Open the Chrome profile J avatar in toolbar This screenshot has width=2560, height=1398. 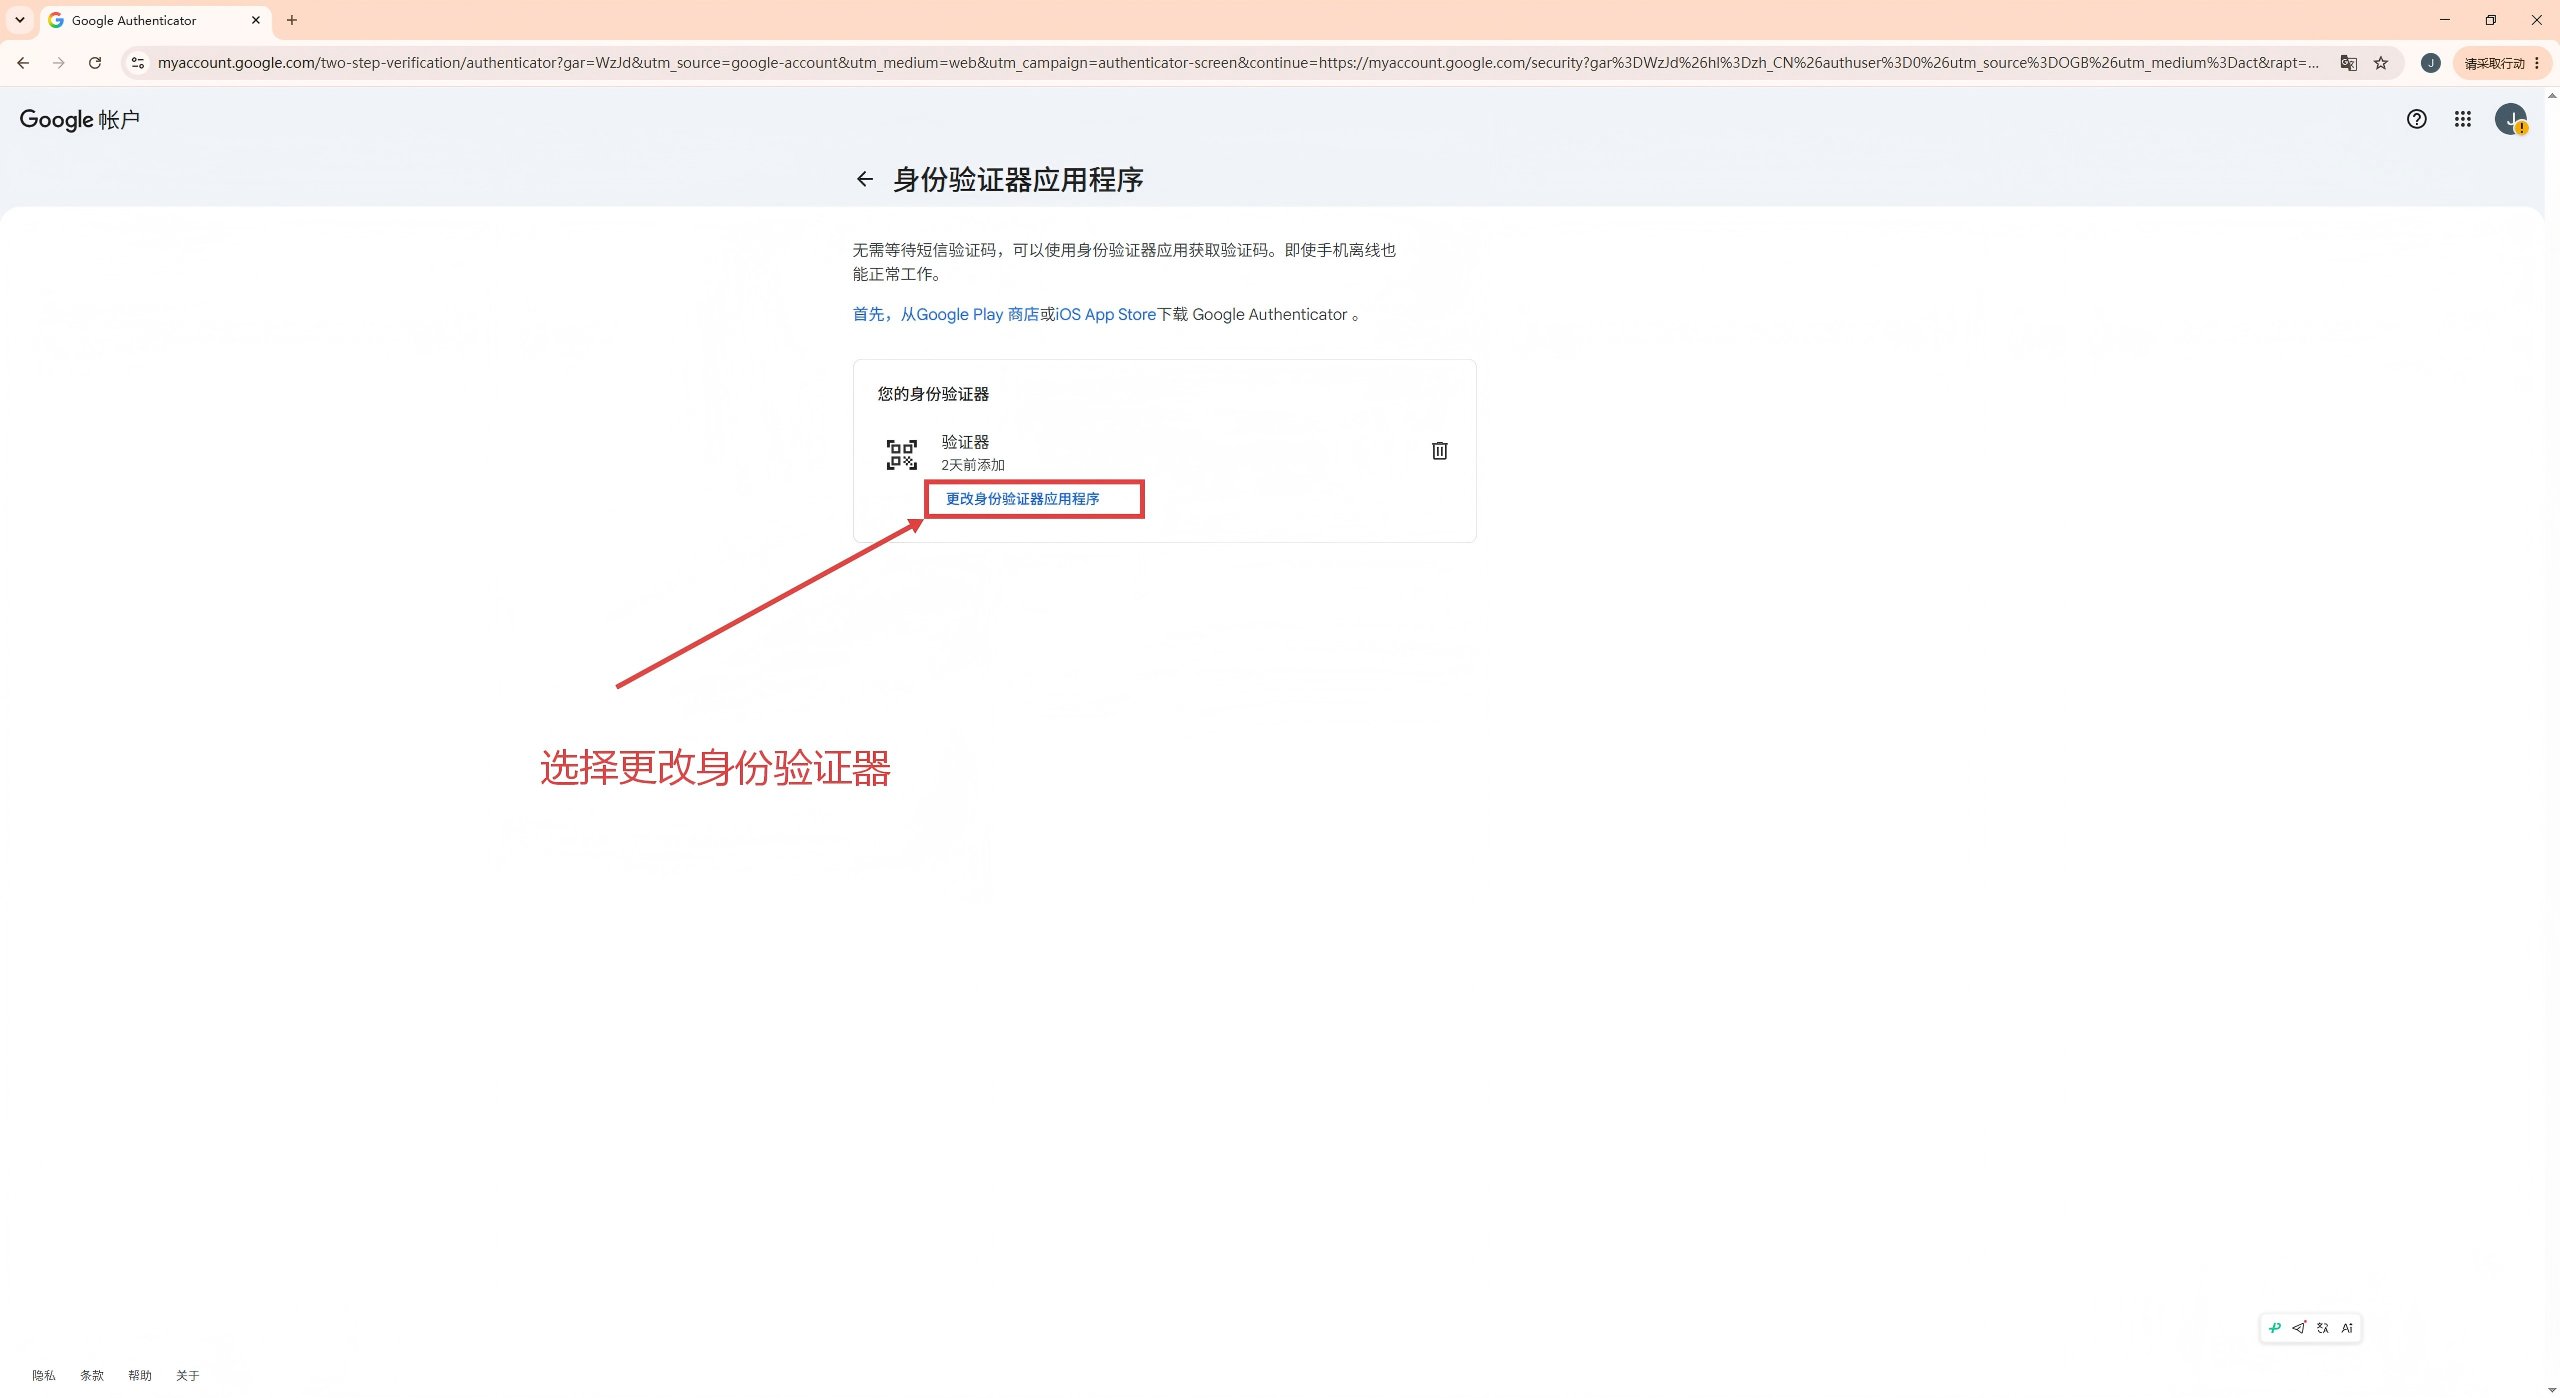pos(2430,63)
